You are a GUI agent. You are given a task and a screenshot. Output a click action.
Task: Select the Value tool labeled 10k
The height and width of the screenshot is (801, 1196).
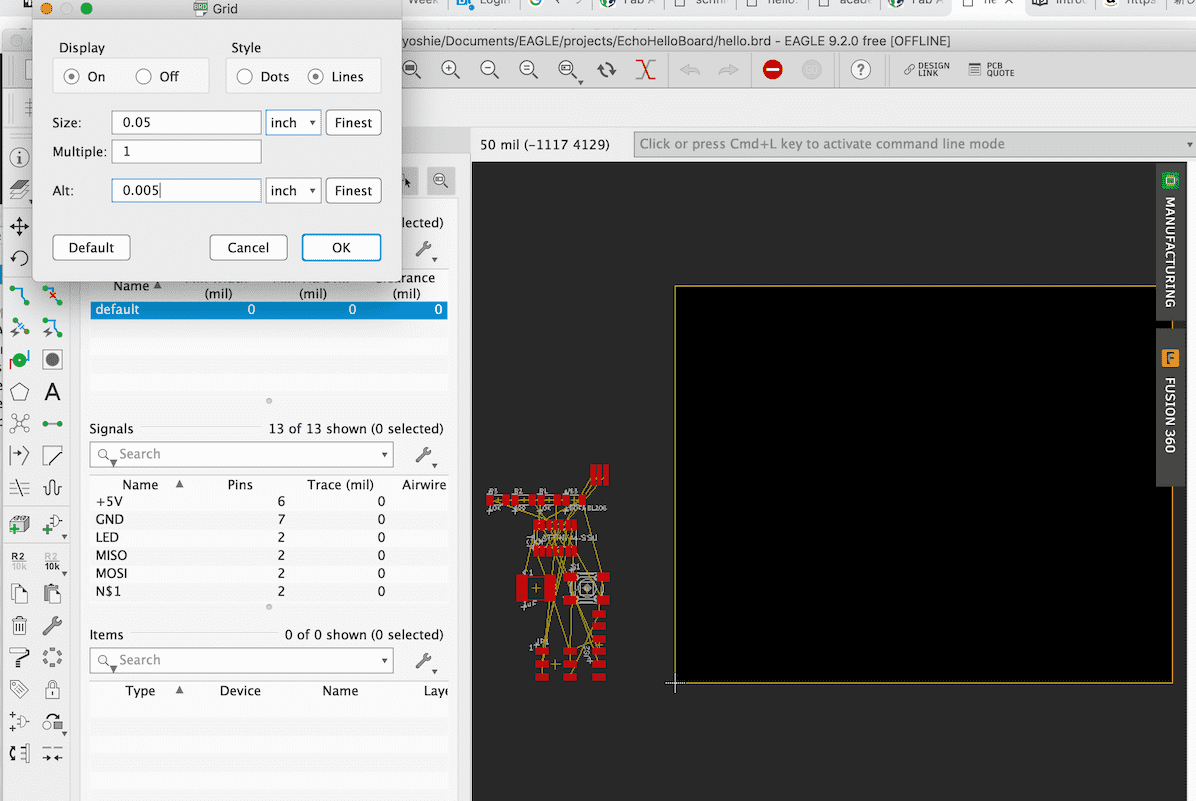(x=52, y=561)
